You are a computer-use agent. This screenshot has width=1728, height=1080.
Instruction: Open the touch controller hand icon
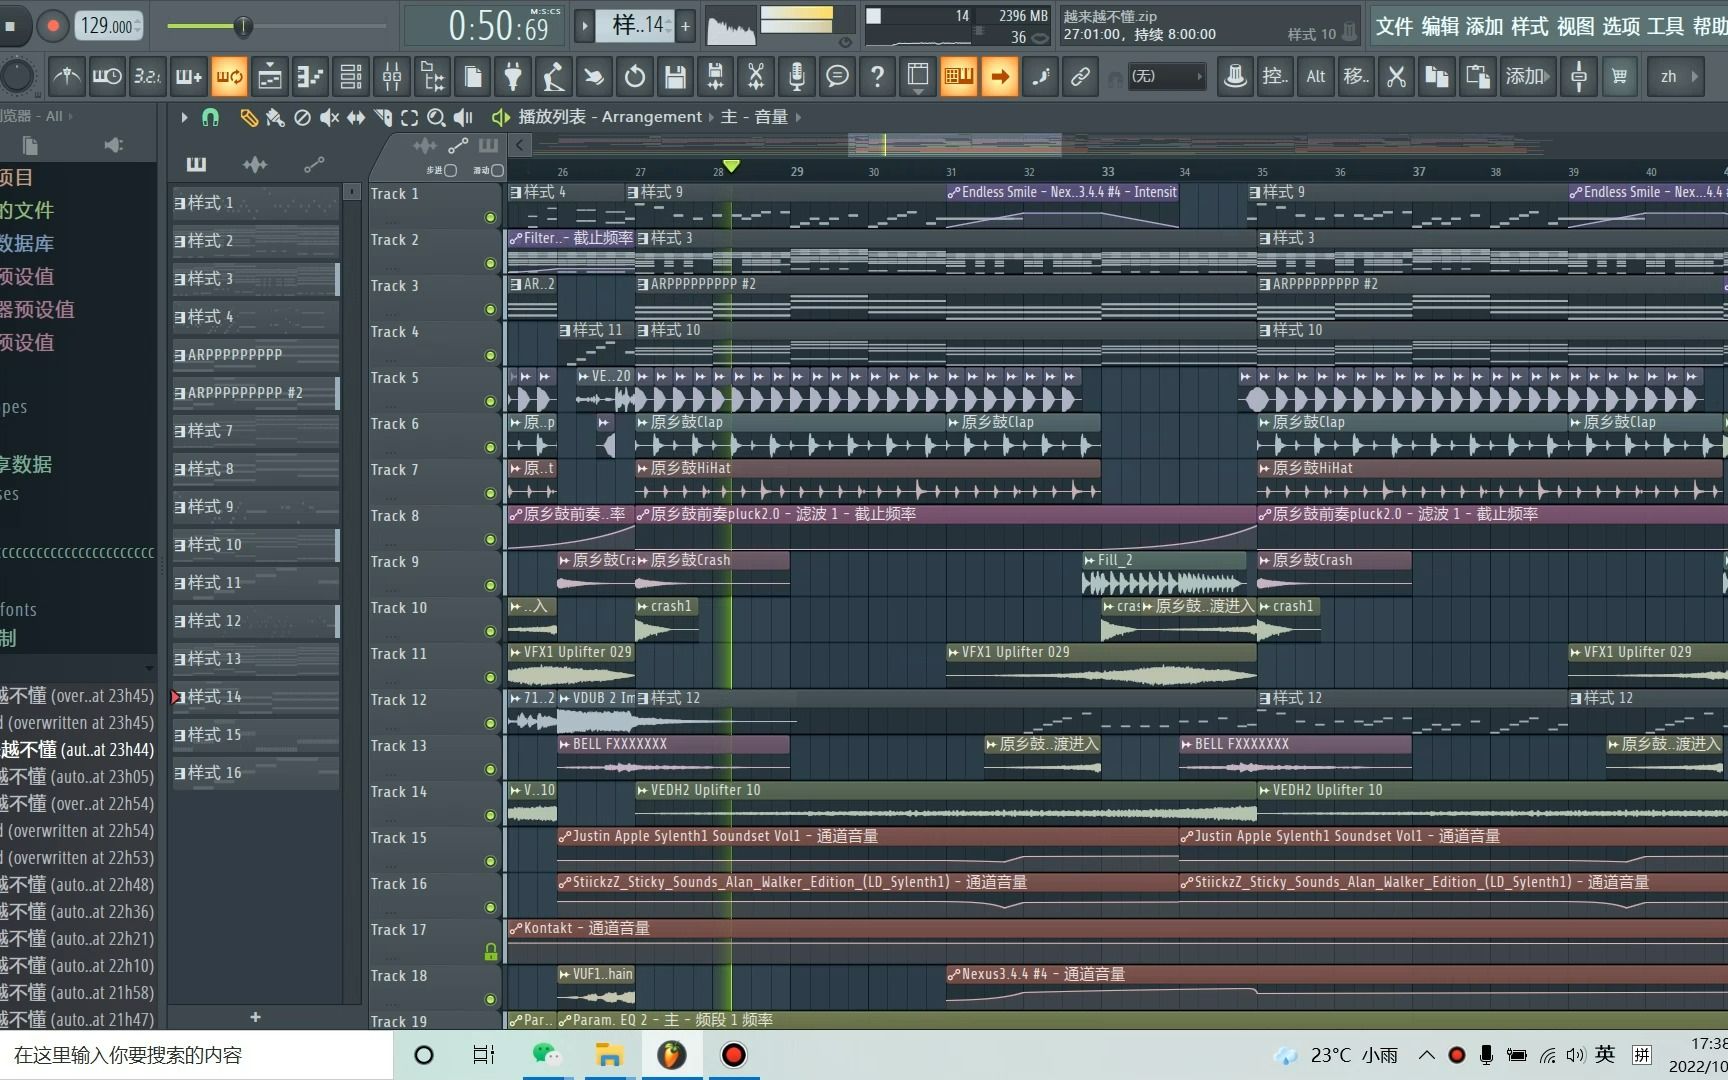[x=594, y=76]
